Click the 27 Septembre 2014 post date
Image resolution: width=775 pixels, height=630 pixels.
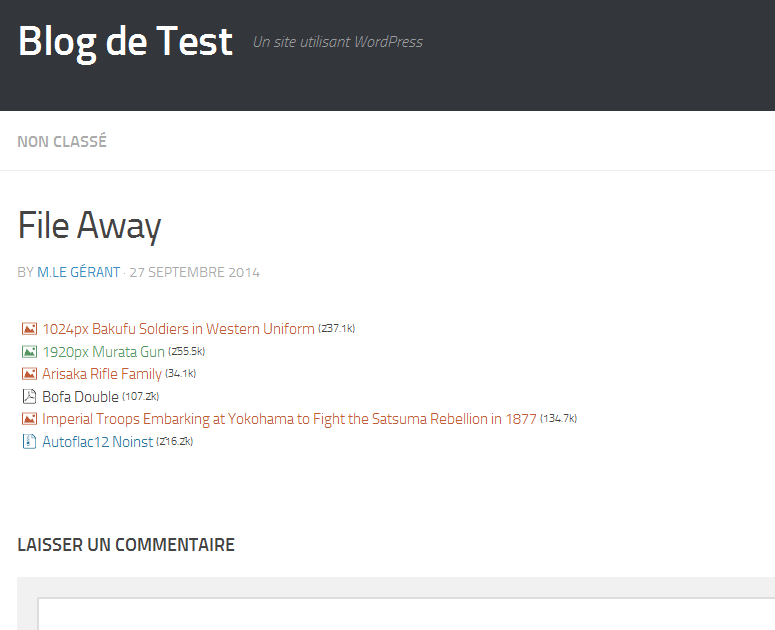[194, 272]
